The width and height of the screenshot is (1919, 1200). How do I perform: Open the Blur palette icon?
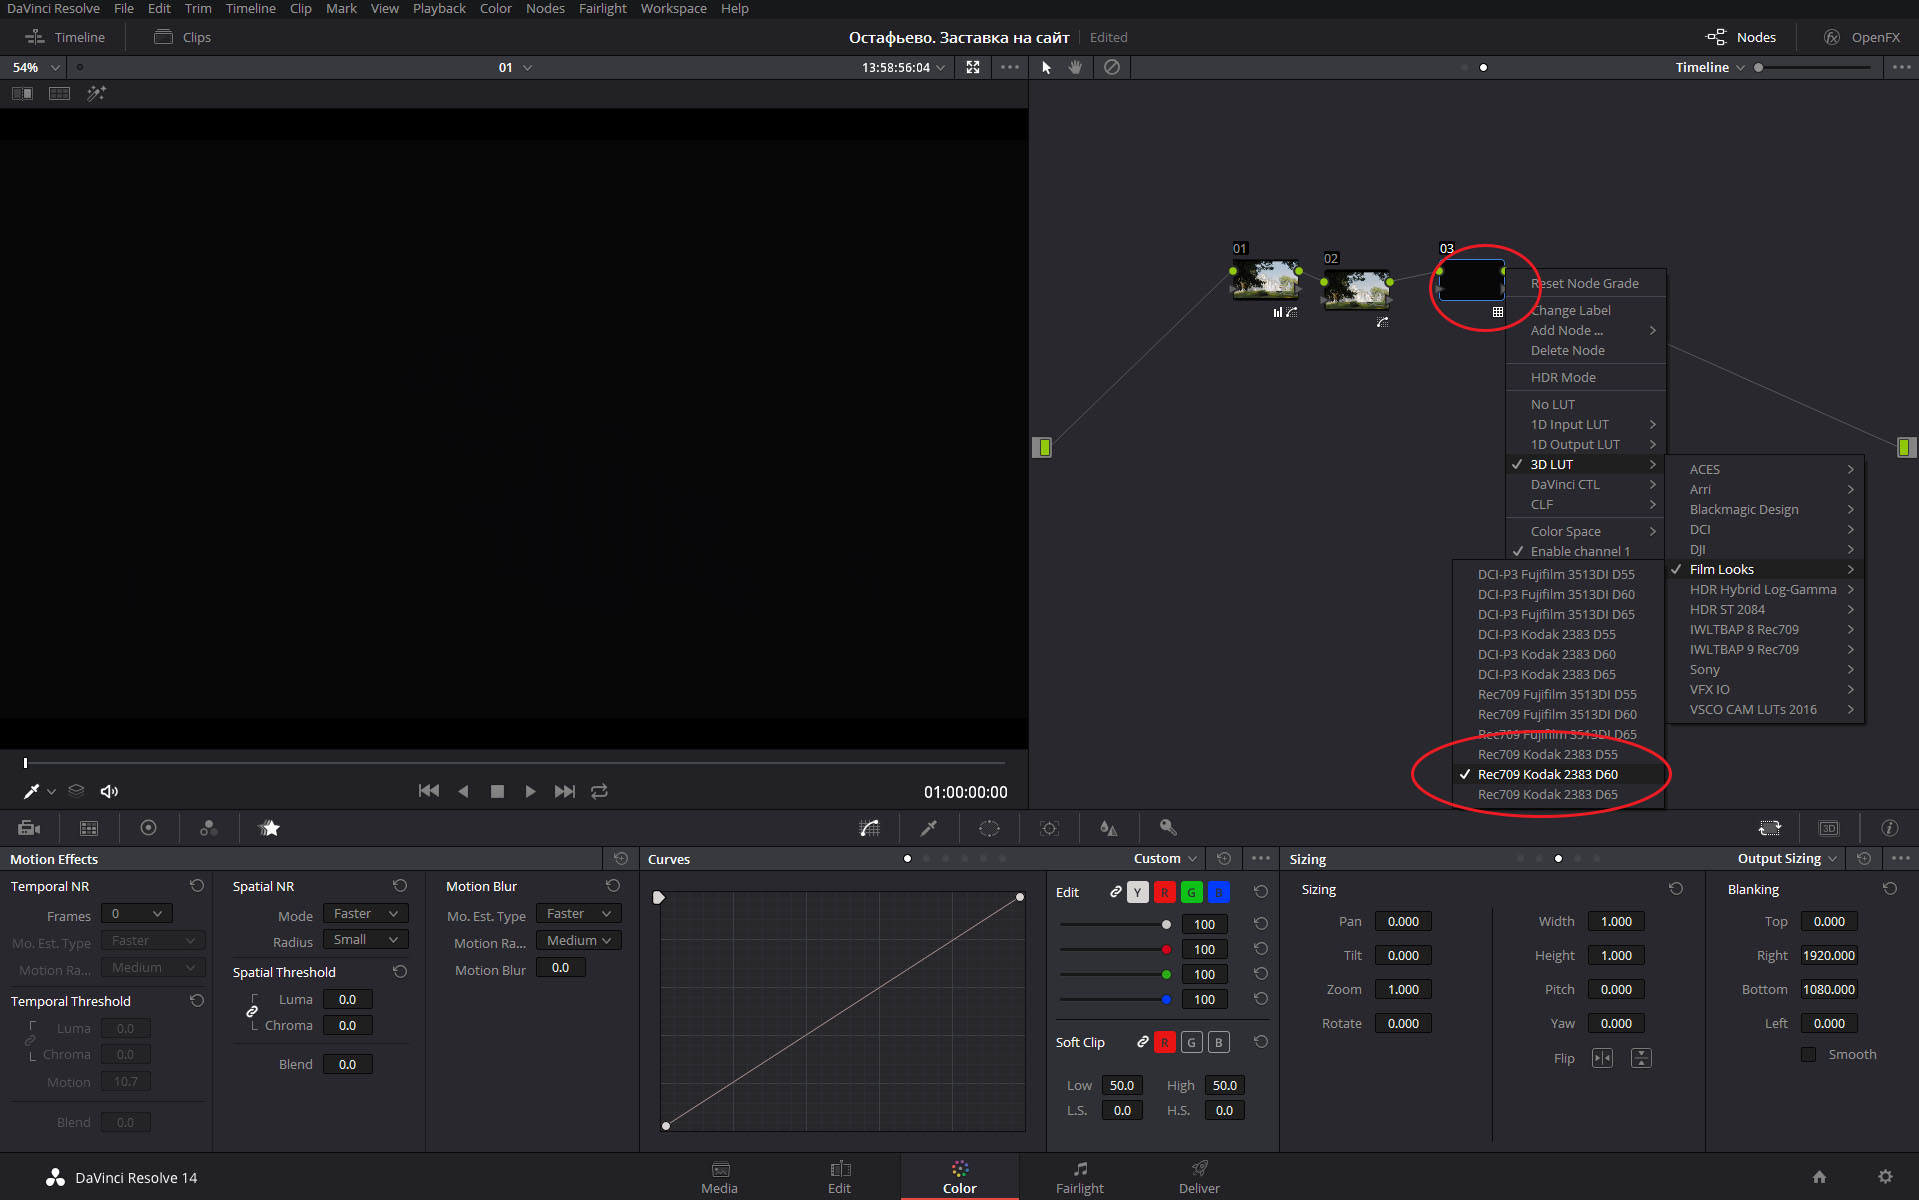click(x=1108, y=828)
